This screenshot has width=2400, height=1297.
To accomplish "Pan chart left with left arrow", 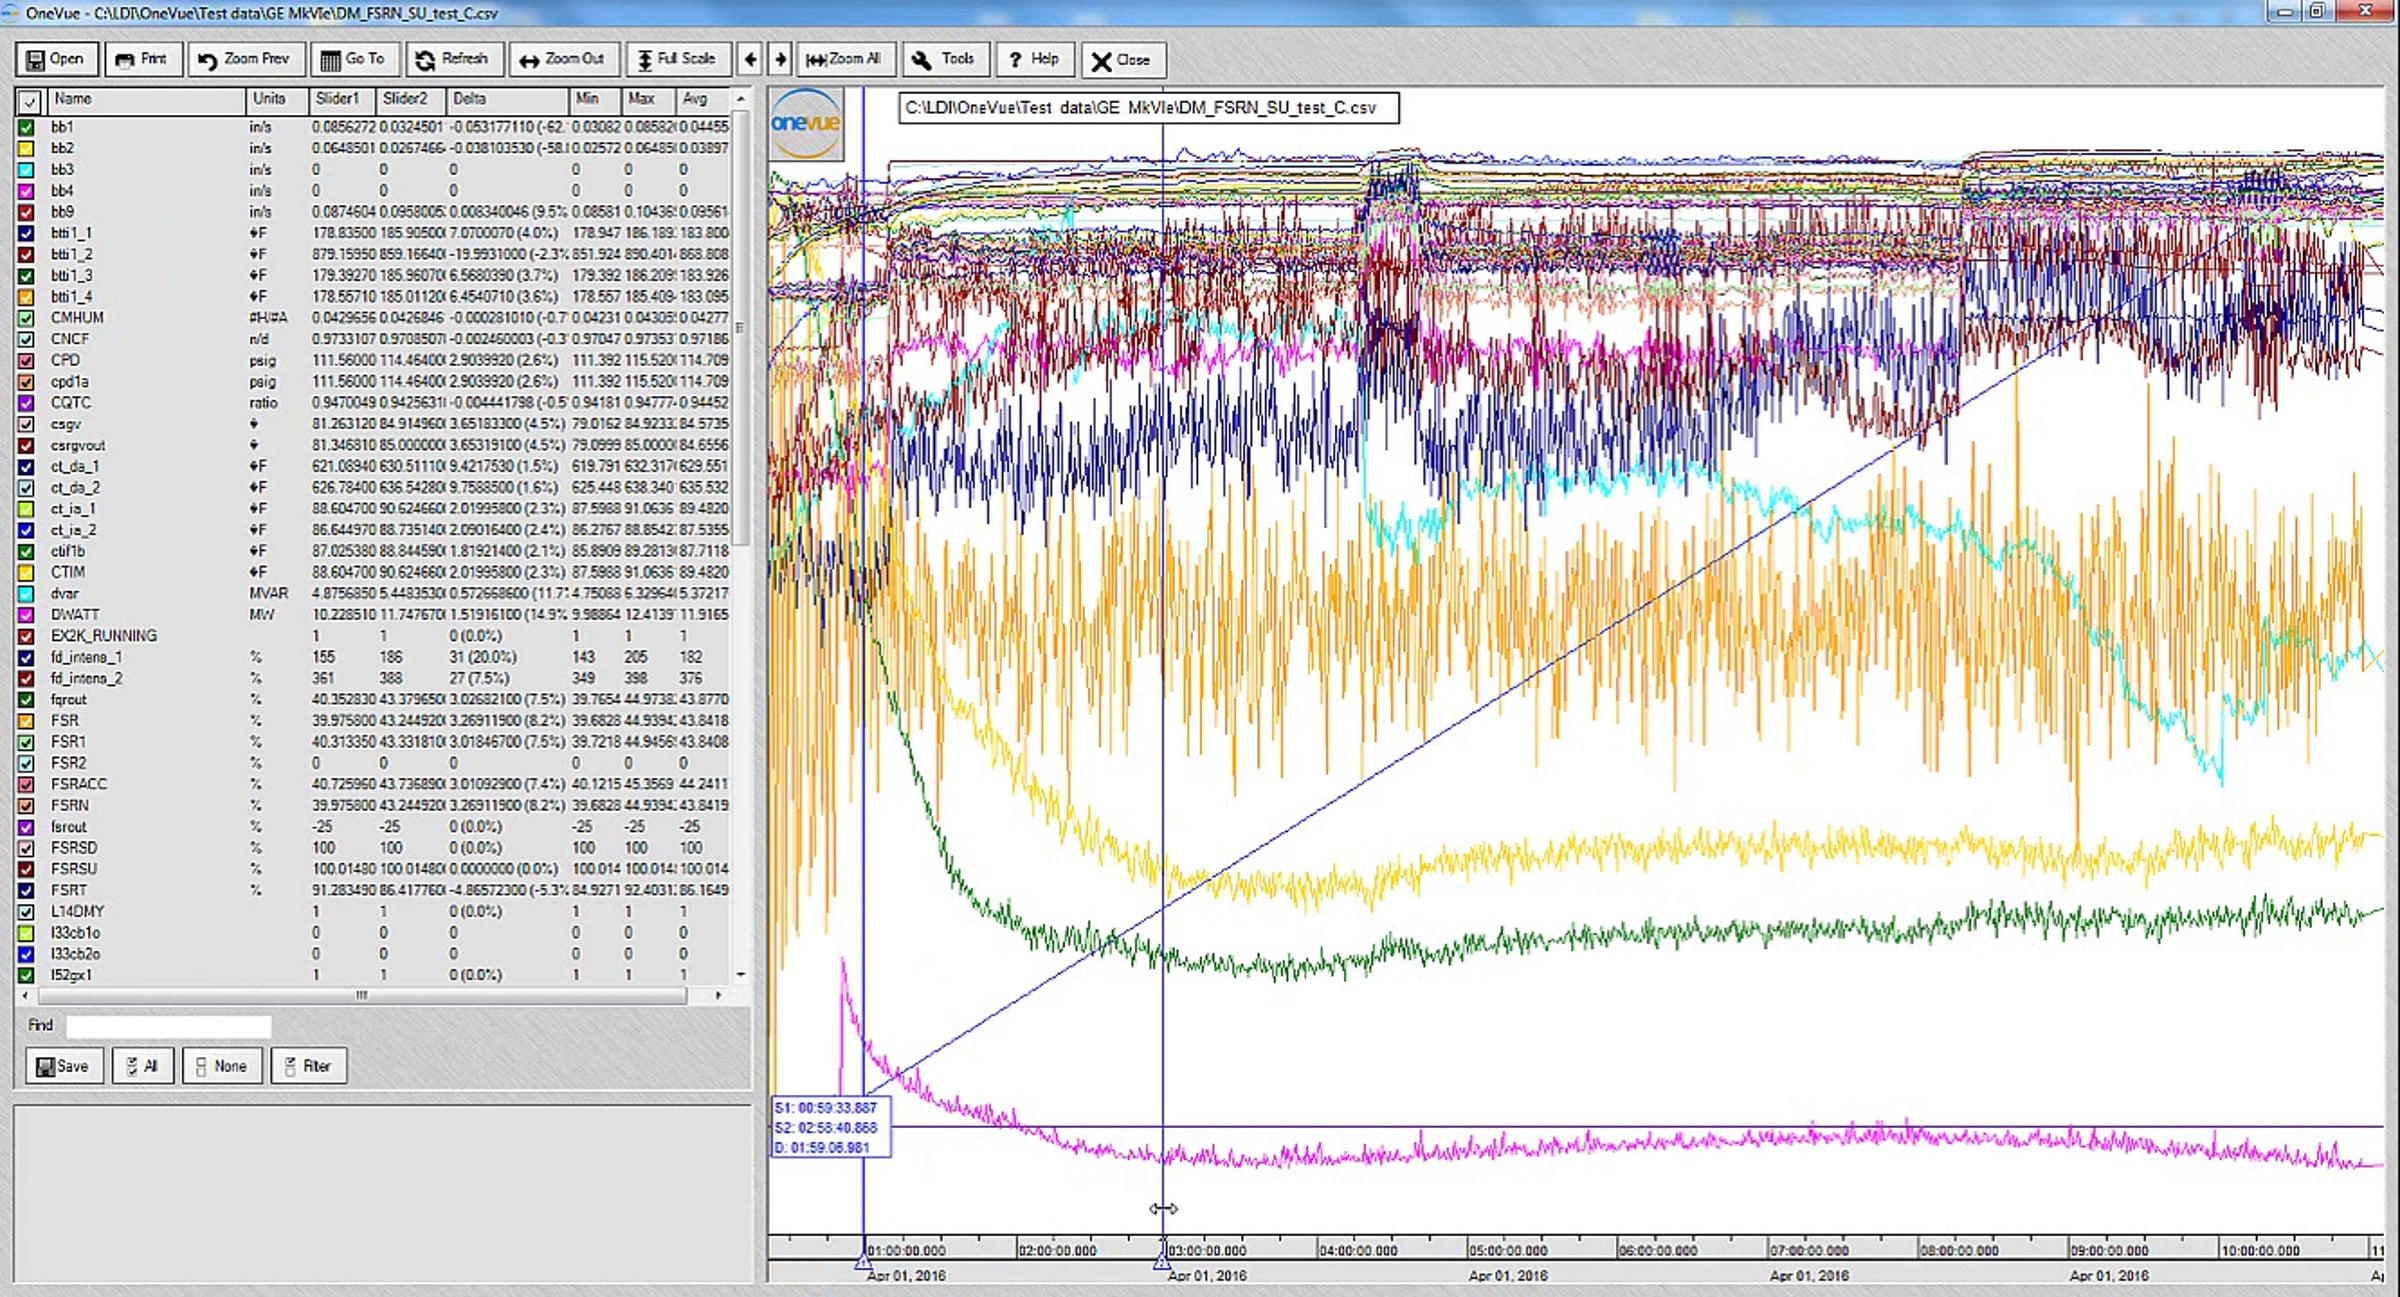I will click(750, 60).
